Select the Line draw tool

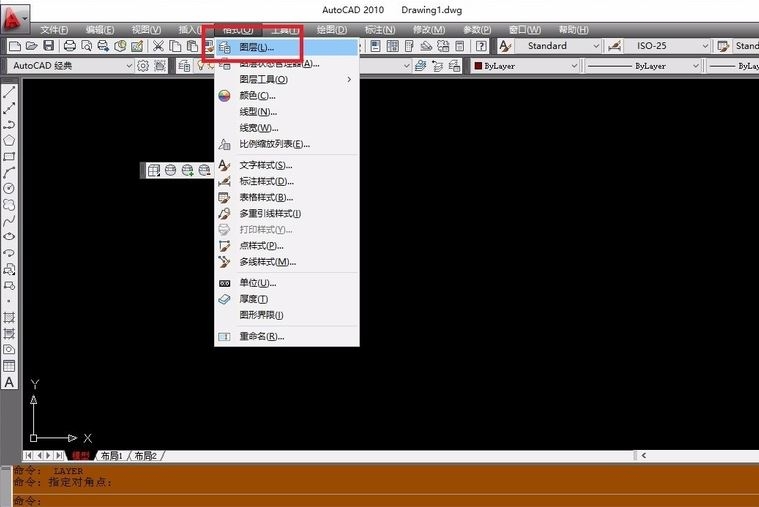(x=9, y=92)
